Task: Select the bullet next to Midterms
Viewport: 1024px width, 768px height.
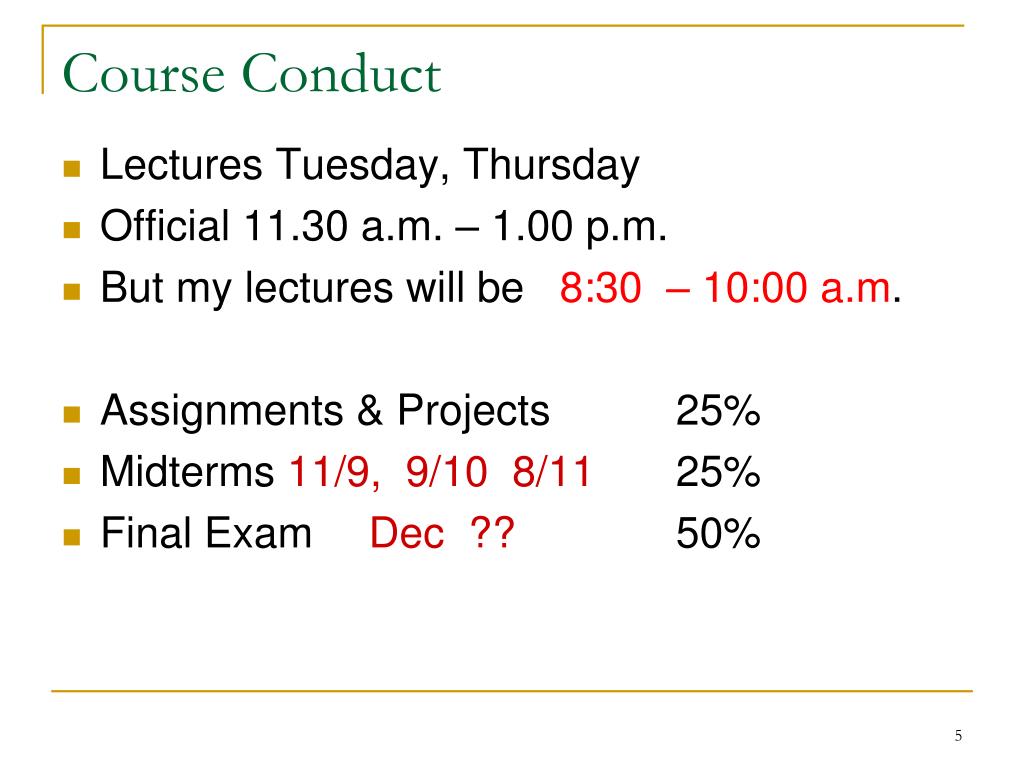Action: coord(72,475)
